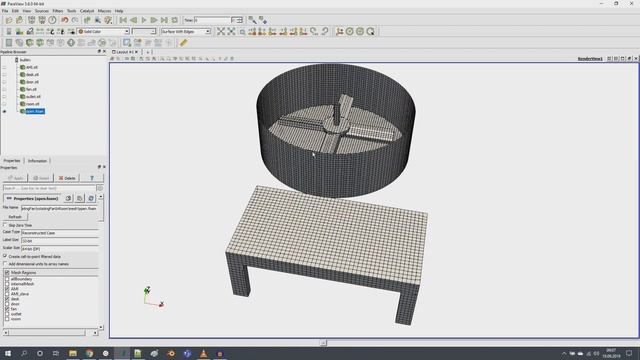Screen dimensions: 640x360
Task: Click the Auto Apply clock icon
Action: (53, 20)
